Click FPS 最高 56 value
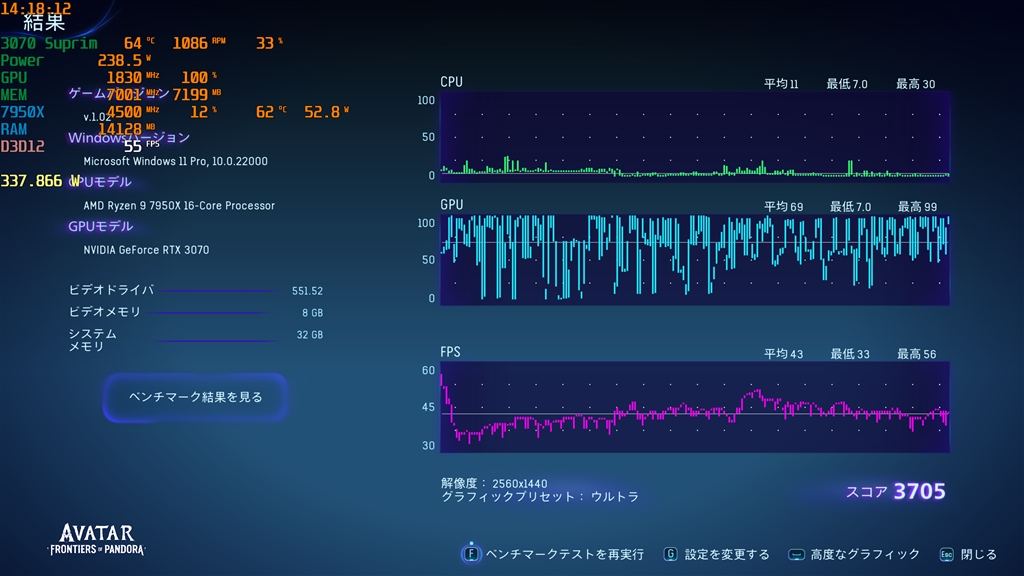The image size is (1024, 576). [916, 354]
